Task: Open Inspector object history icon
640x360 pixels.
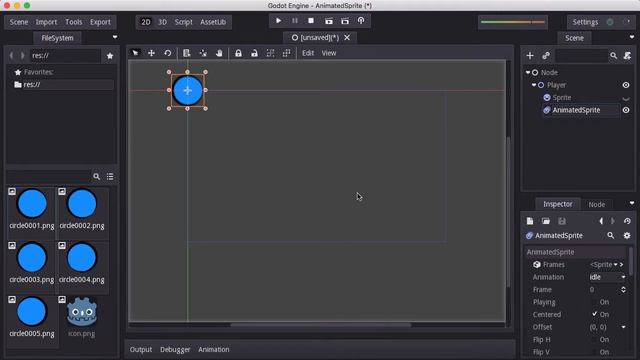Action: 627,221
